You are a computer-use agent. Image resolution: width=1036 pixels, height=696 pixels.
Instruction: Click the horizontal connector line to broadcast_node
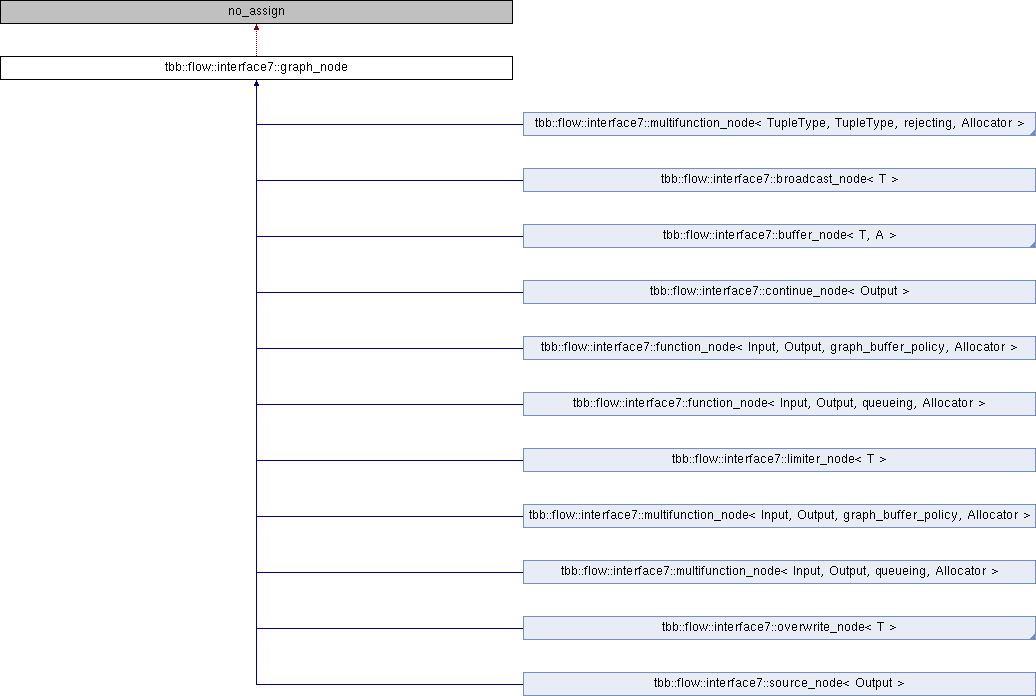click(x=390, y=180)
